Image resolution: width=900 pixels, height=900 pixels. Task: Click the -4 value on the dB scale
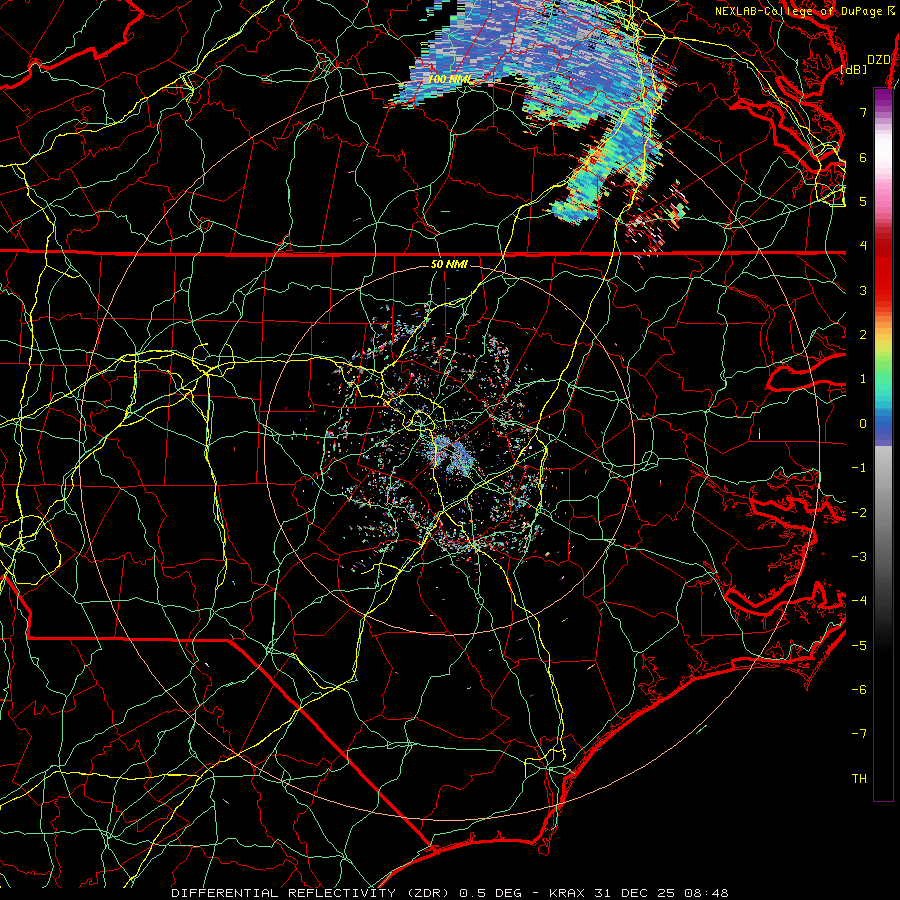[x=859, y=601]
